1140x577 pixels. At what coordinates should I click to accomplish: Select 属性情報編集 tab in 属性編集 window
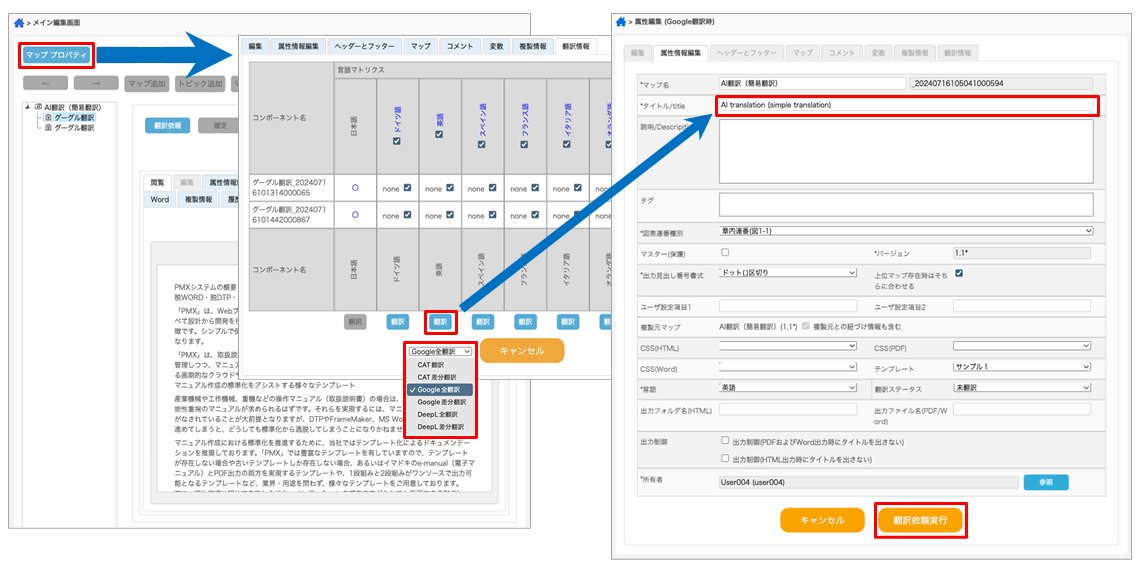[680, 52]
